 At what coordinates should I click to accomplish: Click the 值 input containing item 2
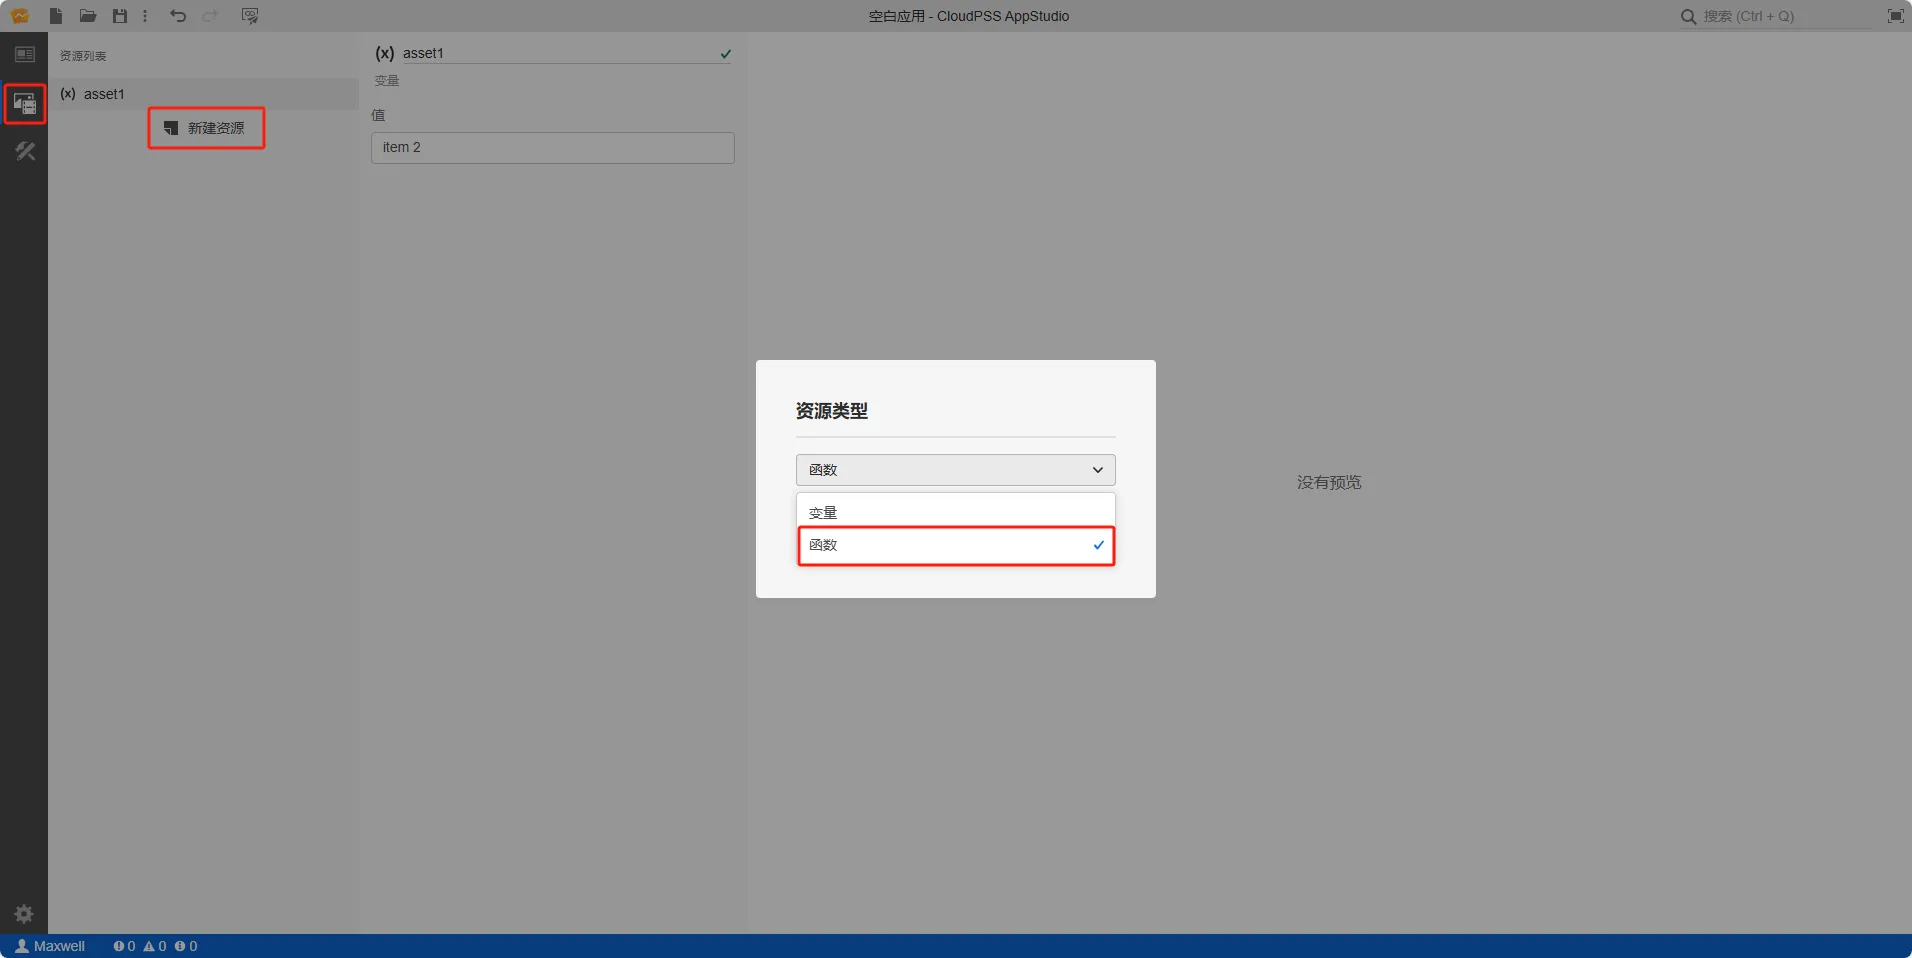[x=553, y=148]
